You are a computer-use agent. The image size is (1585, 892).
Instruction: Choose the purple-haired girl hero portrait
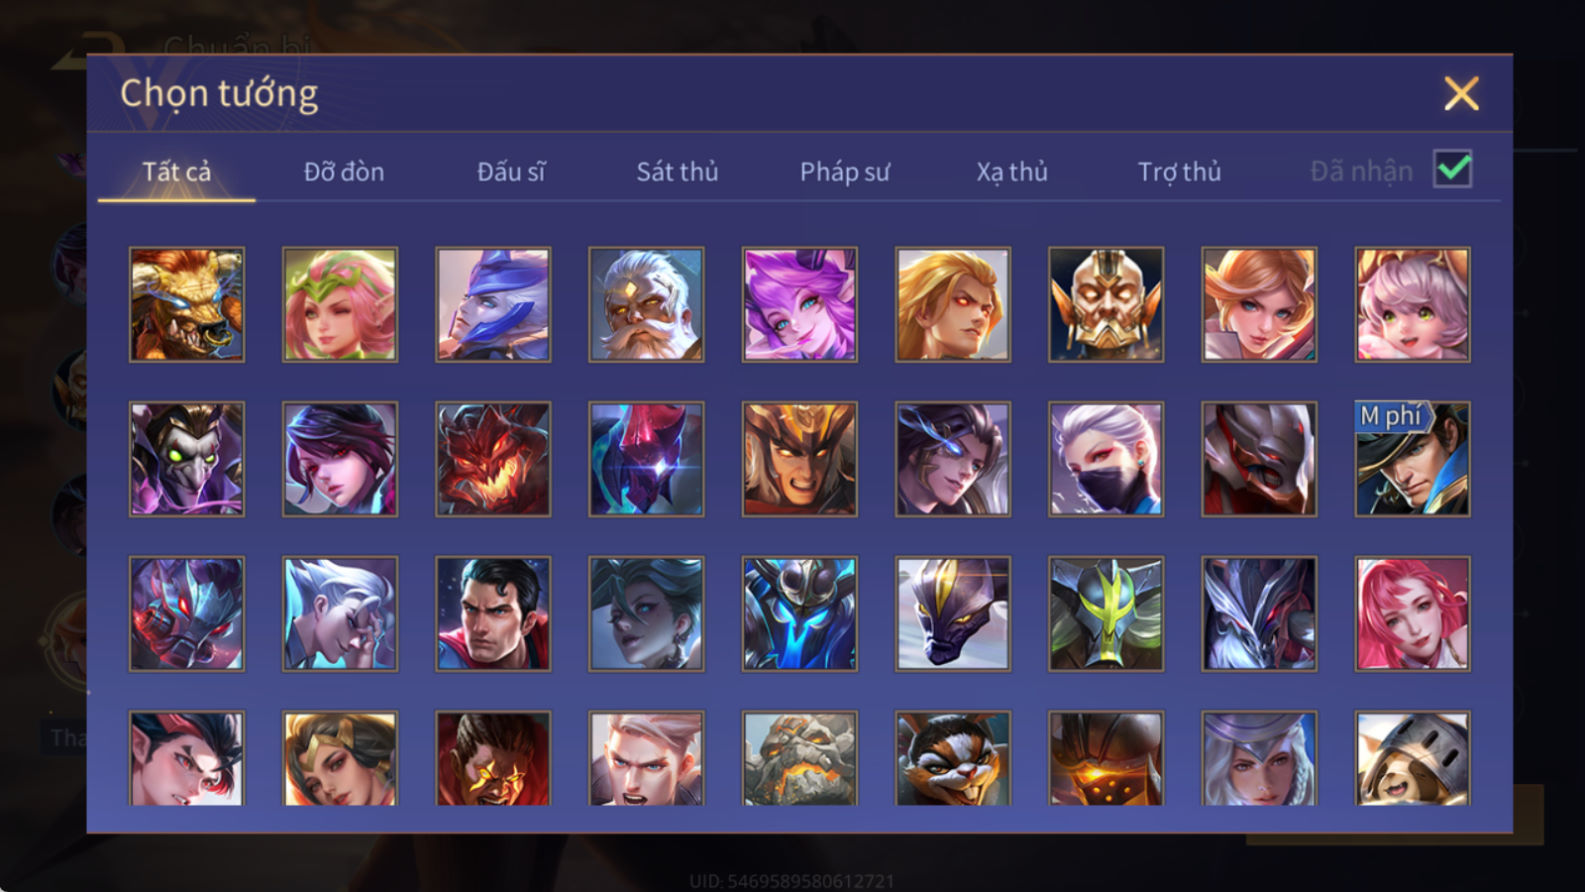tap(799, 304)
